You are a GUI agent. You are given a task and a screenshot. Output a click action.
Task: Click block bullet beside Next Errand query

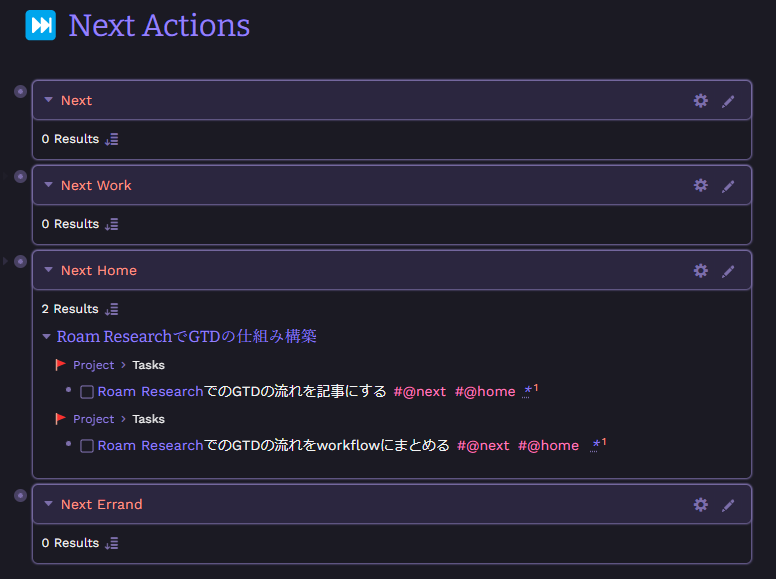20,495
